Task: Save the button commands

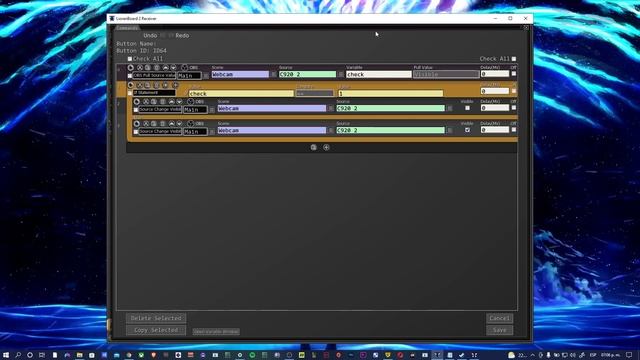Action: pos(500,330)
